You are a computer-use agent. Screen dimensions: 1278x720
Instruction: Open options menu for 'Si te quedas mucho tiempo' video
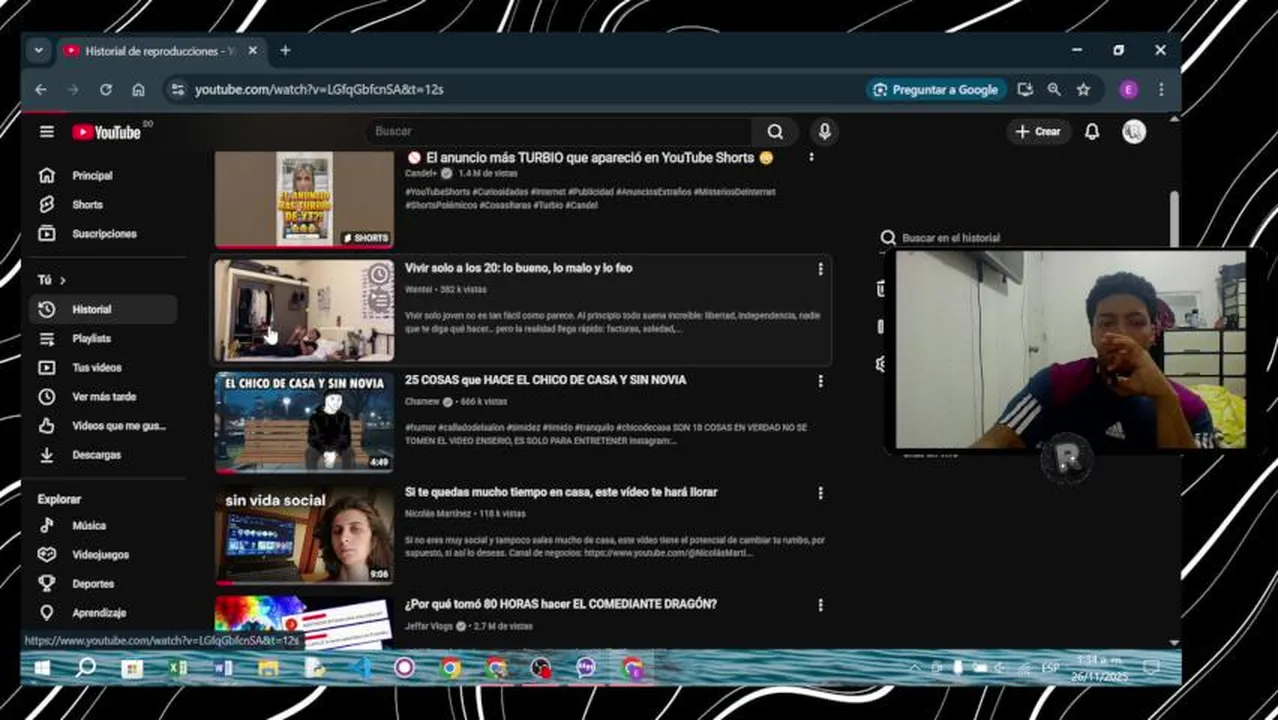(820, 493)
